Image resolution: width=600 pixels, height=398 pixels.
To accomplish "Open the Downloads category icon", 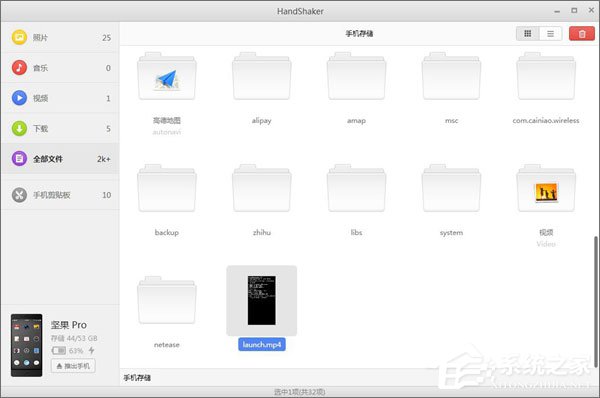I will pyautogui.click(x=19, y=128).
